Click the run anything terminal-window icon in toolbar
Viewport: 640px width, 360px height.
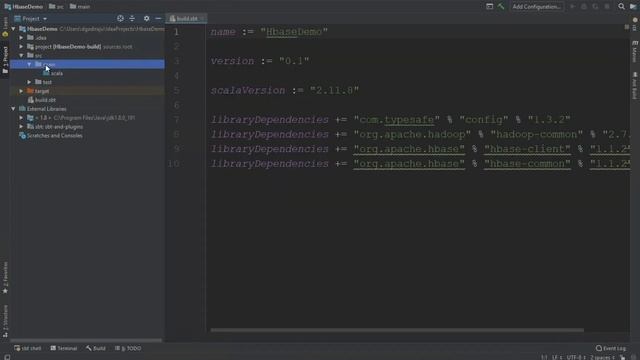[489, 7]
